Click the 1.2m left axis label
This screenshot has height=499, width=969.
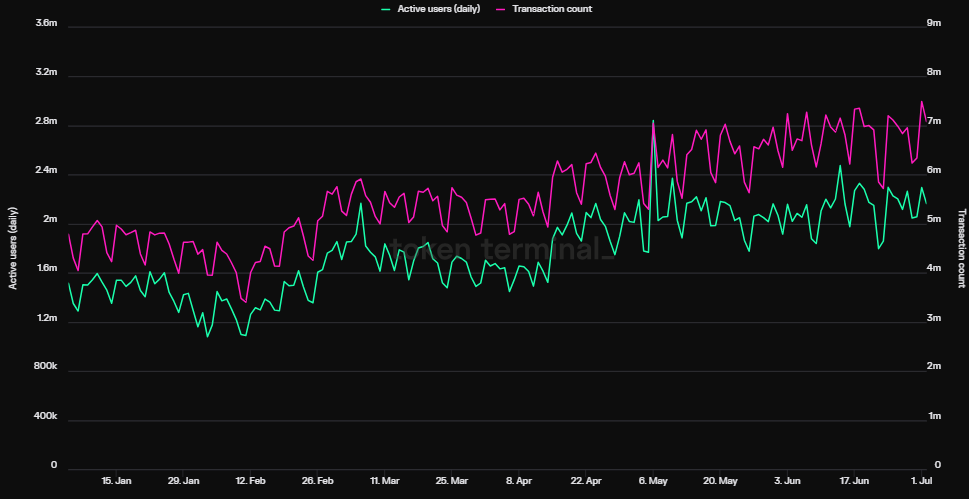pos(47,318)
